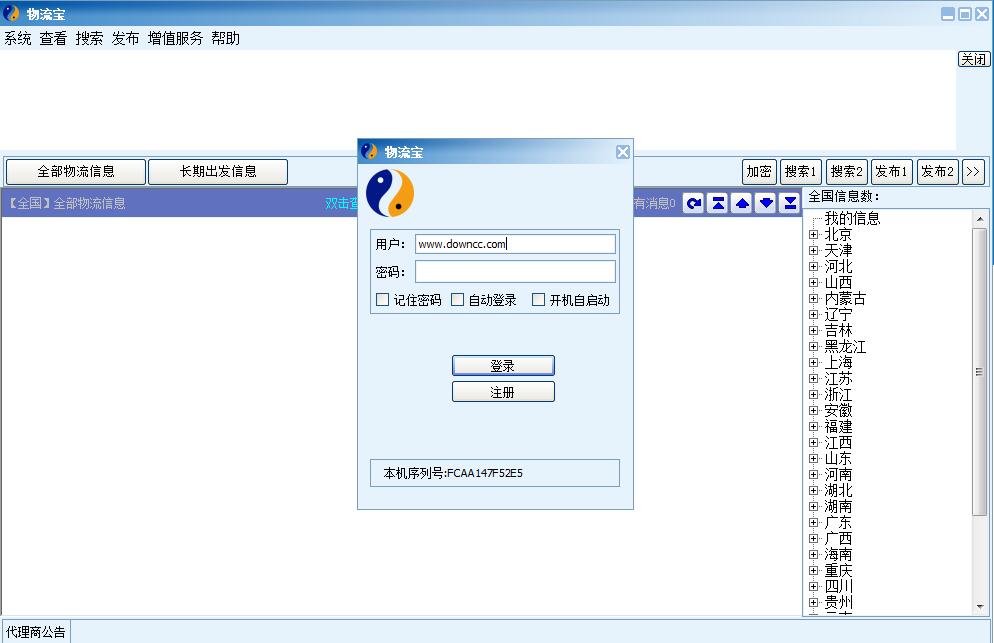Expand the 北京 tree node
This screenshot has width=994, height=643.
coord(814,235)
